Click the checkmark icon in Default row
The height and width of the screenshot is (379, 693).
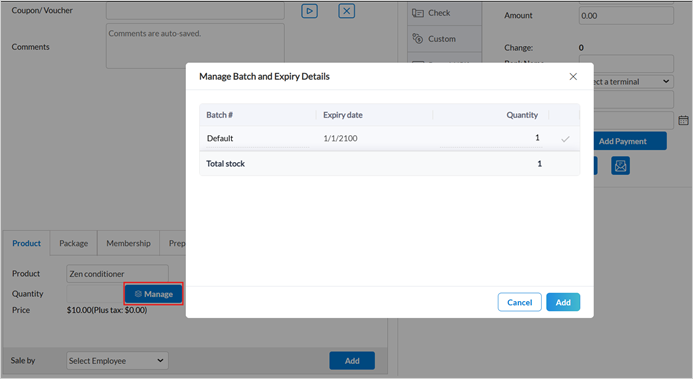click(565, 139)
